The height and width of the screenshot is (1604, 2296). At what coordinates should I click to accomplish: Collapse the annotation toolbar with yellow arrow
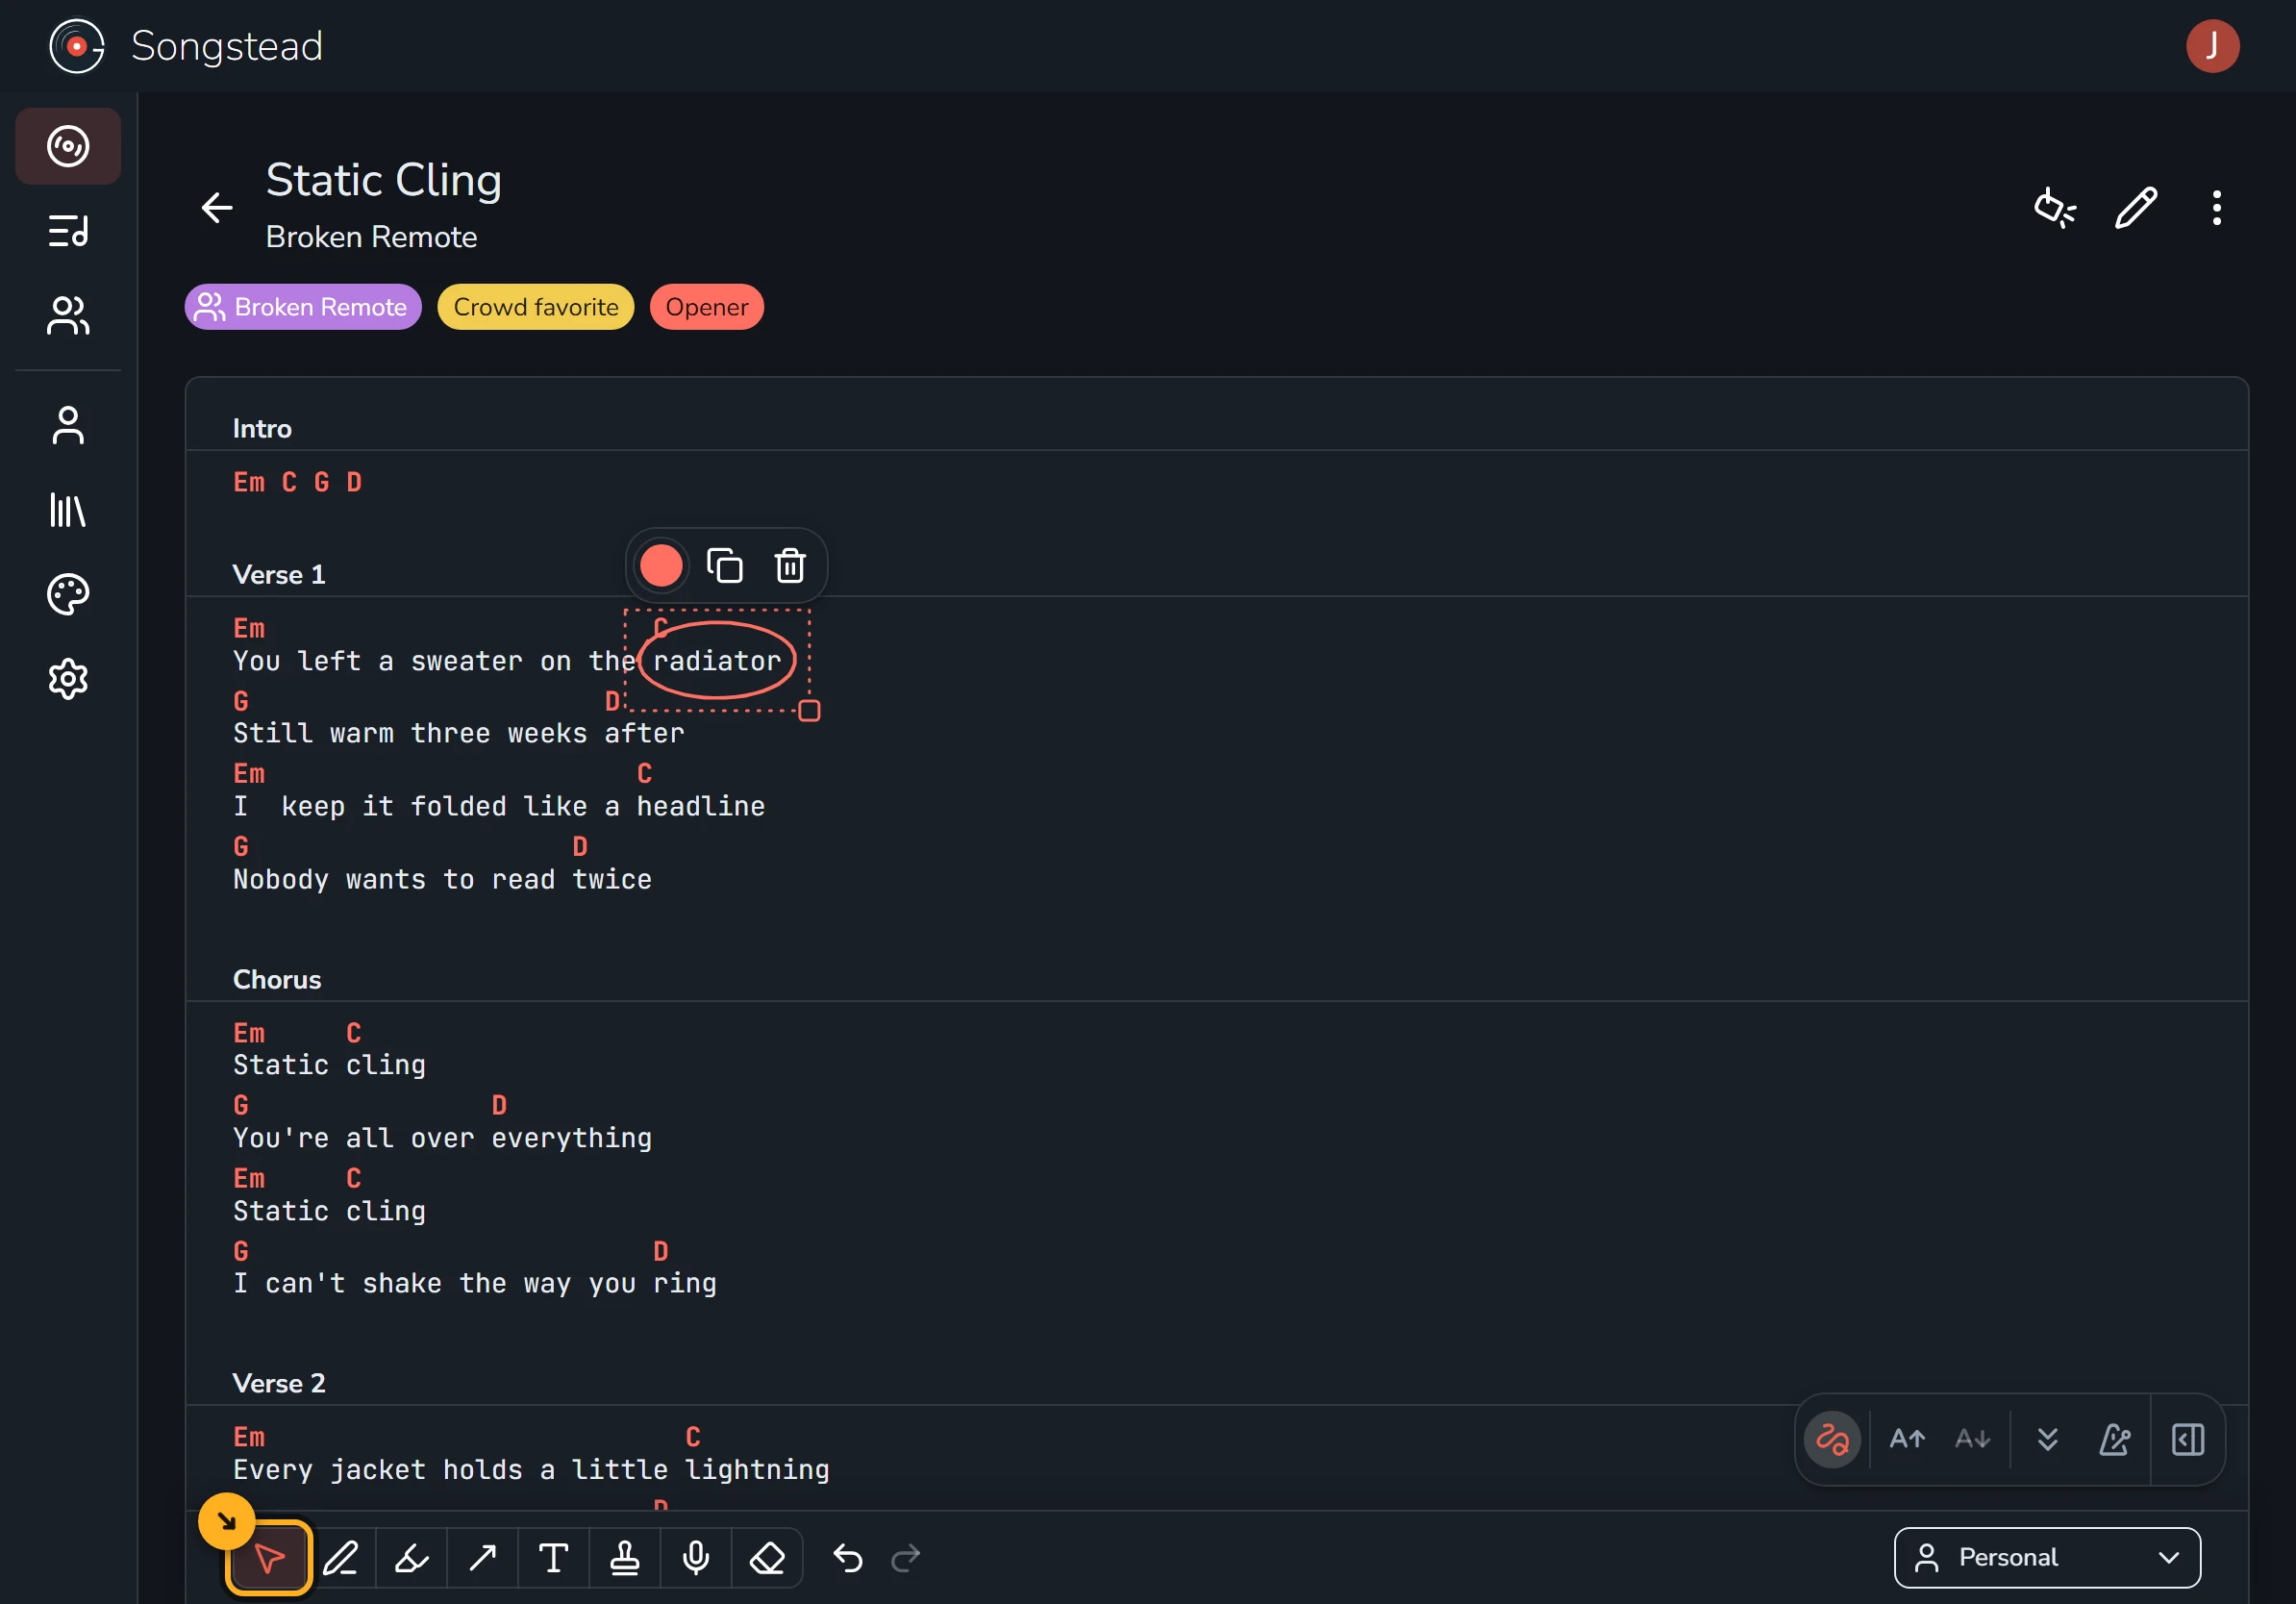[x=227, y=1521]
